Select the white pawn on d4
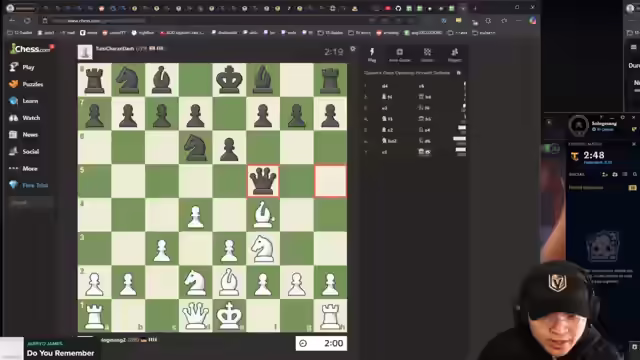 pyautogui.click(x=196, y=215)
